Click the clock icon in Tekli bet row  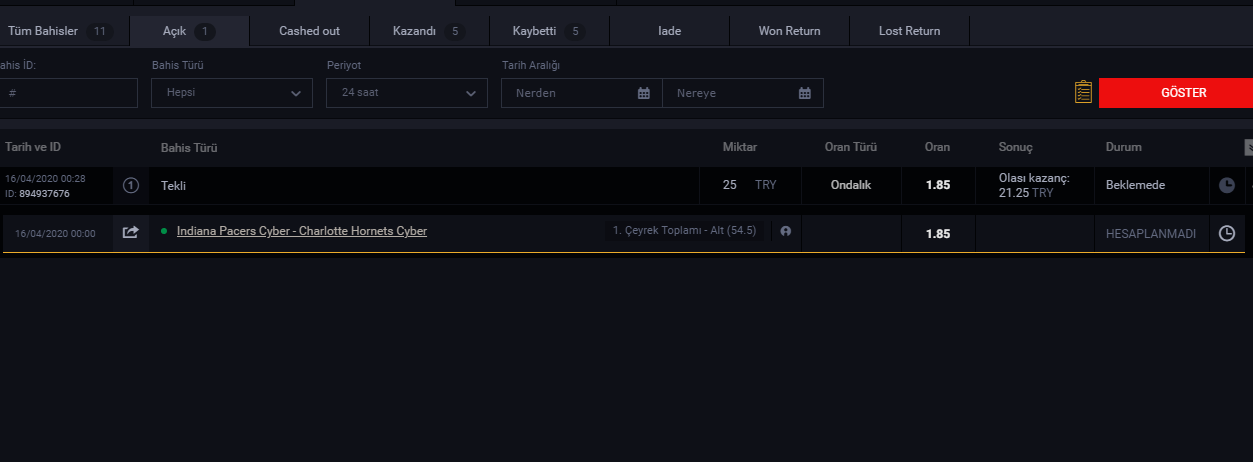coord(1227,185)
